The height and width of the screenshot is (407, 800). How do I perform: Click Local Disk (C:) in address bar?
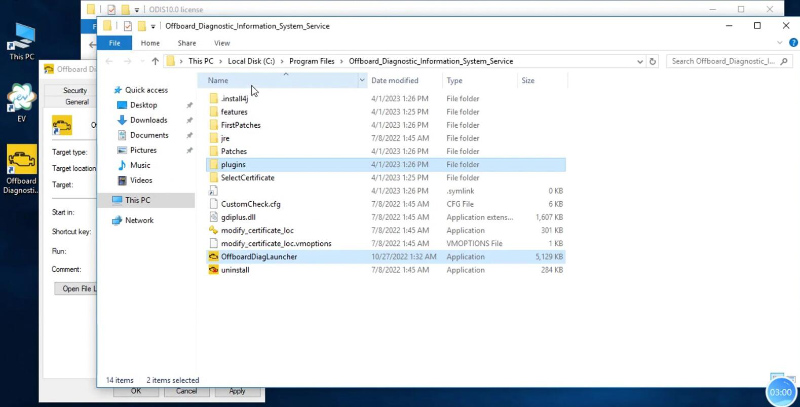pos(251,61)
